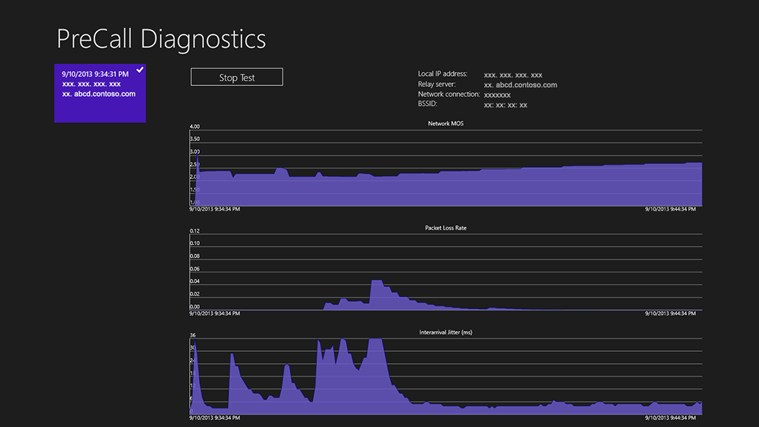The image size is (759, 427).
Task: Click the Interarrival Jitter start timestamp
Action: click(215, 418)
